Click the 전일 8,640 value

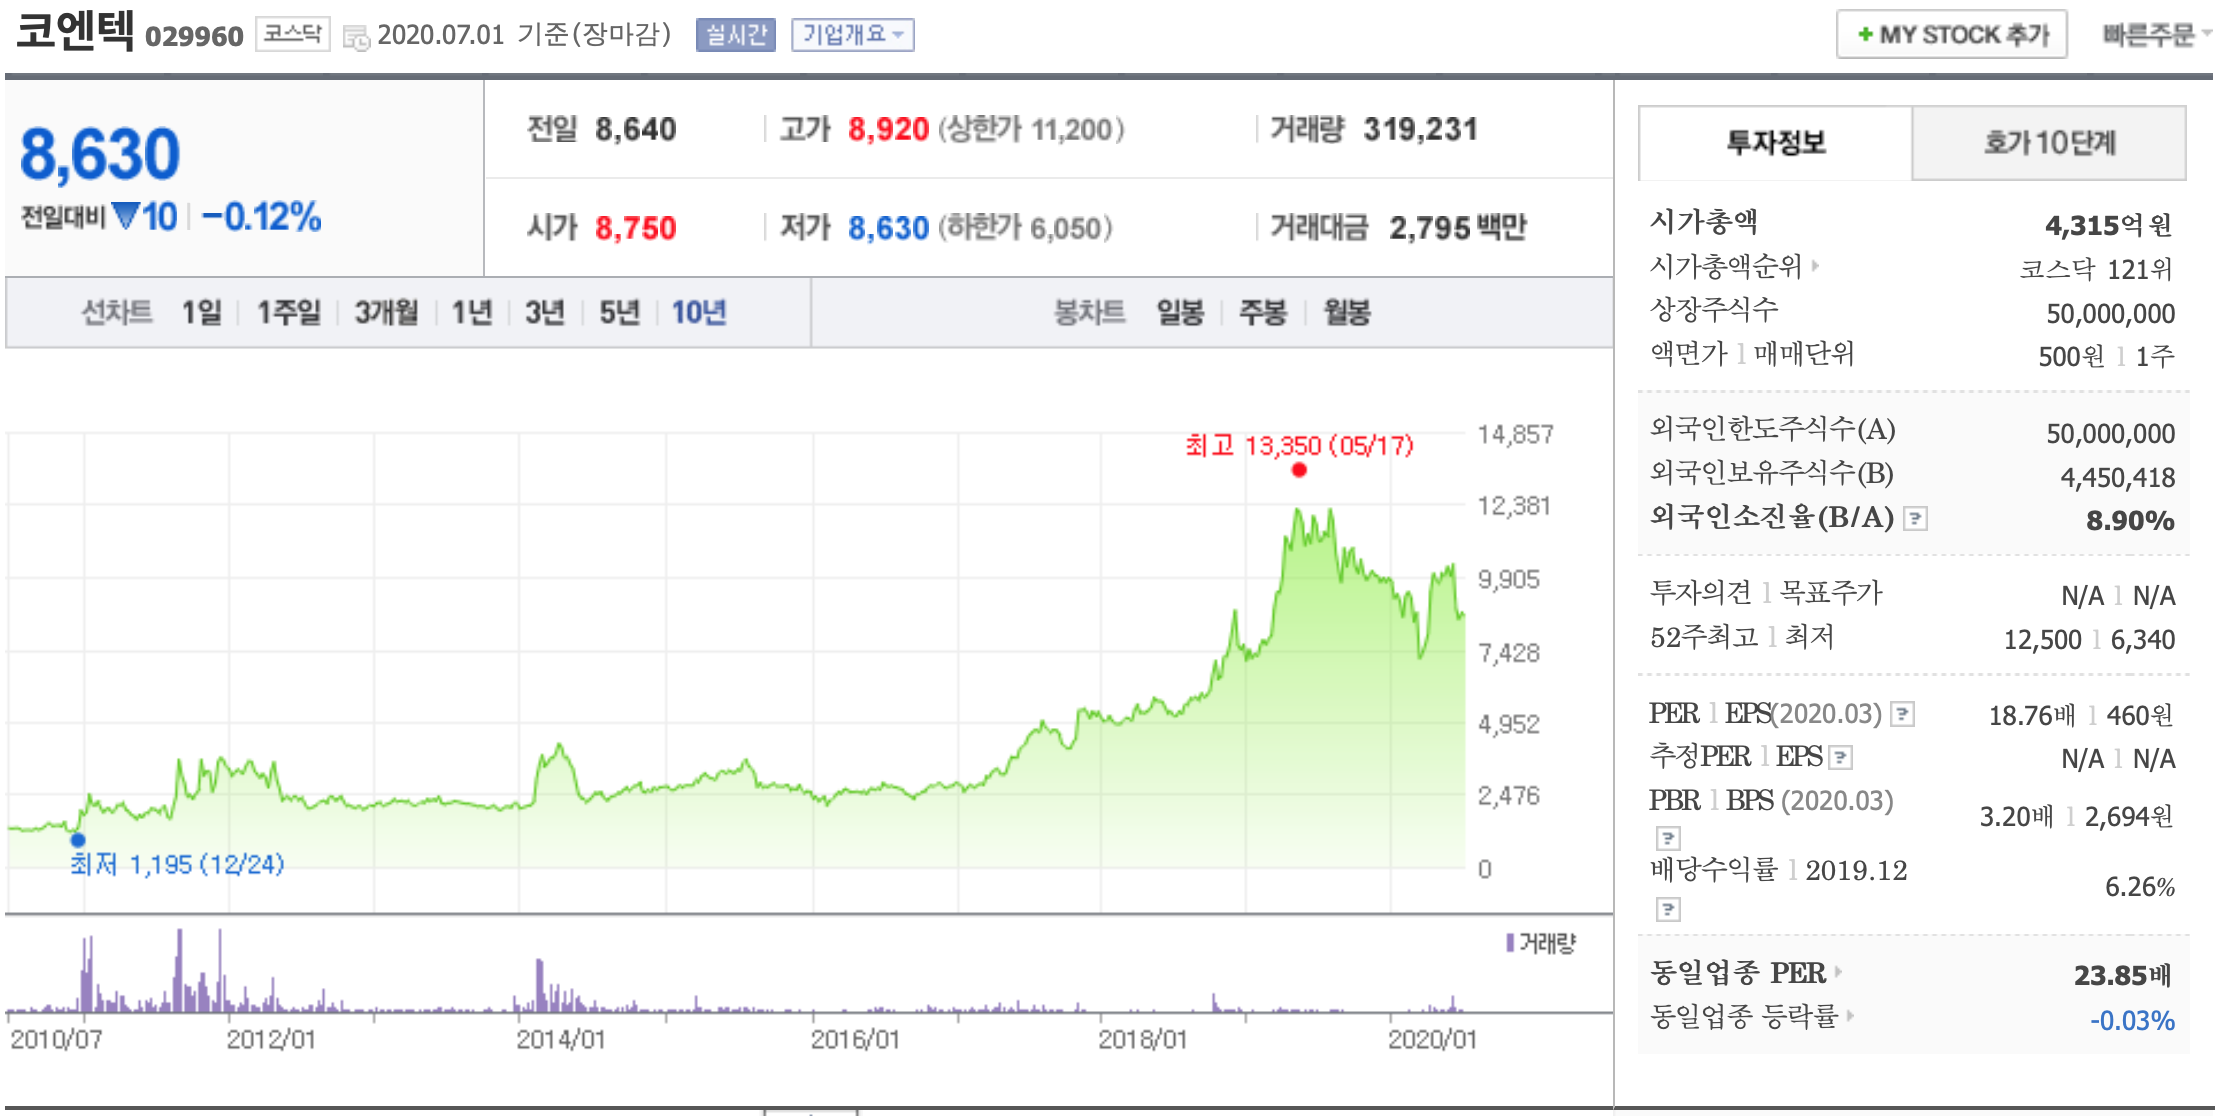(x=636, y=129)
